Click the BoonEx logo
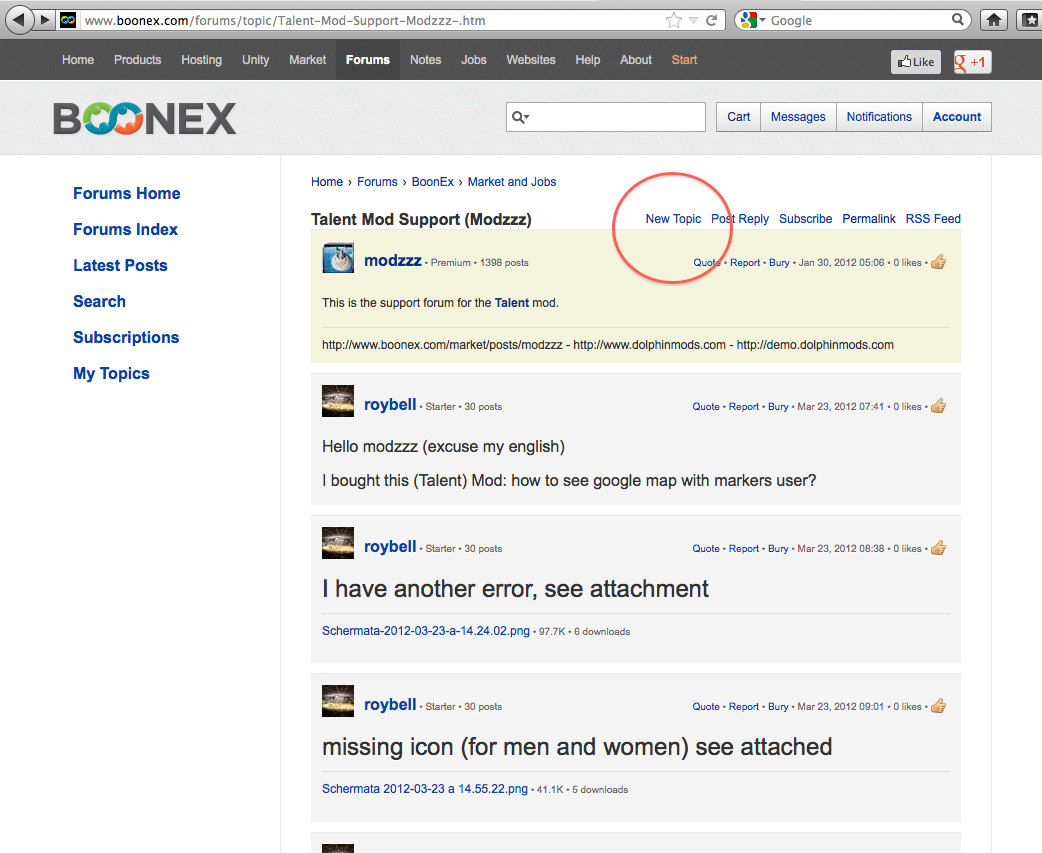 (x=145, y=118)
